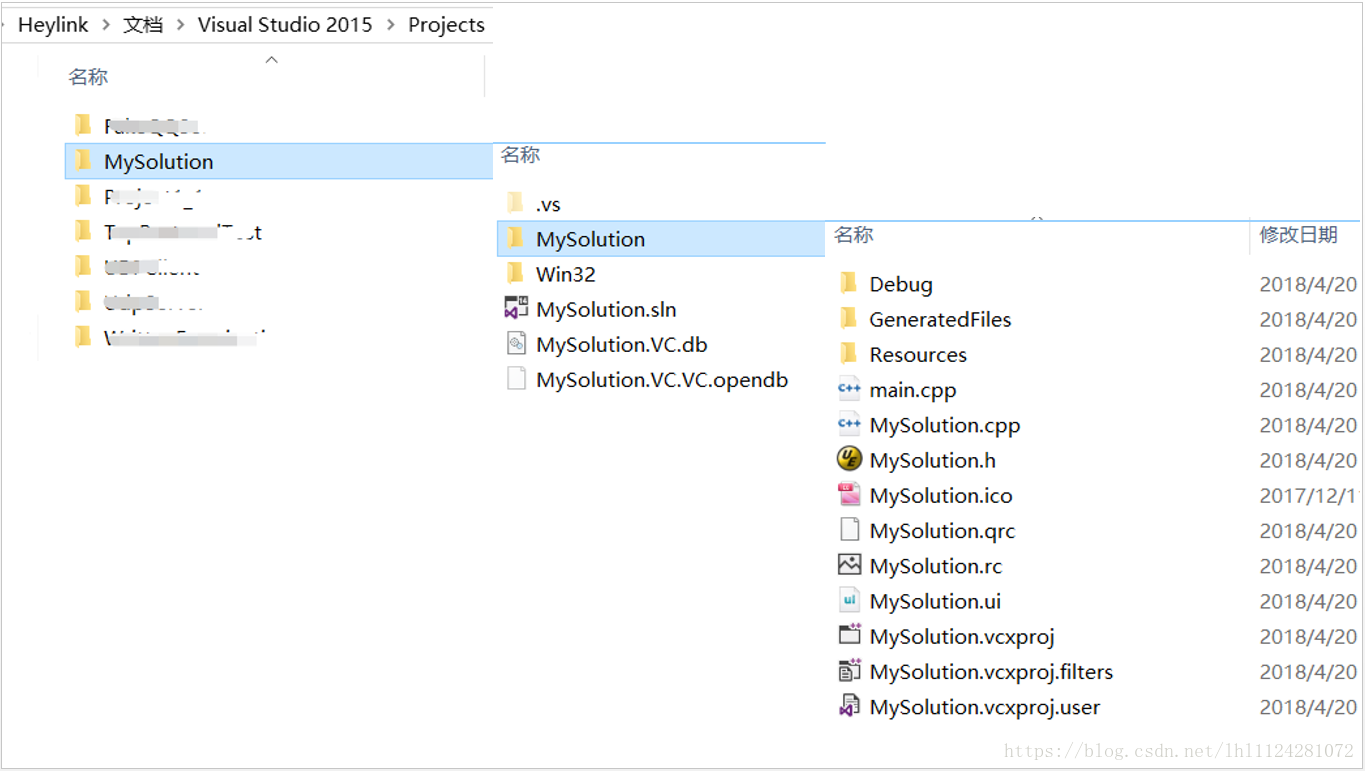Expand chevron between Heylink and 文档
This screenshot has width=1365, height=771.
pos(106,25)
